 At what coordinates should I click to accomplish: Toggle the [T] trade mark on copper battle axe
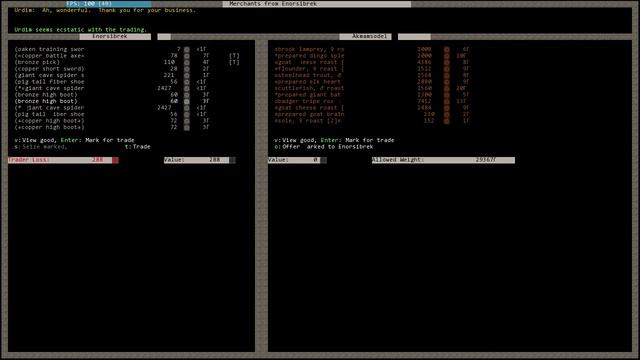point(234,56)
